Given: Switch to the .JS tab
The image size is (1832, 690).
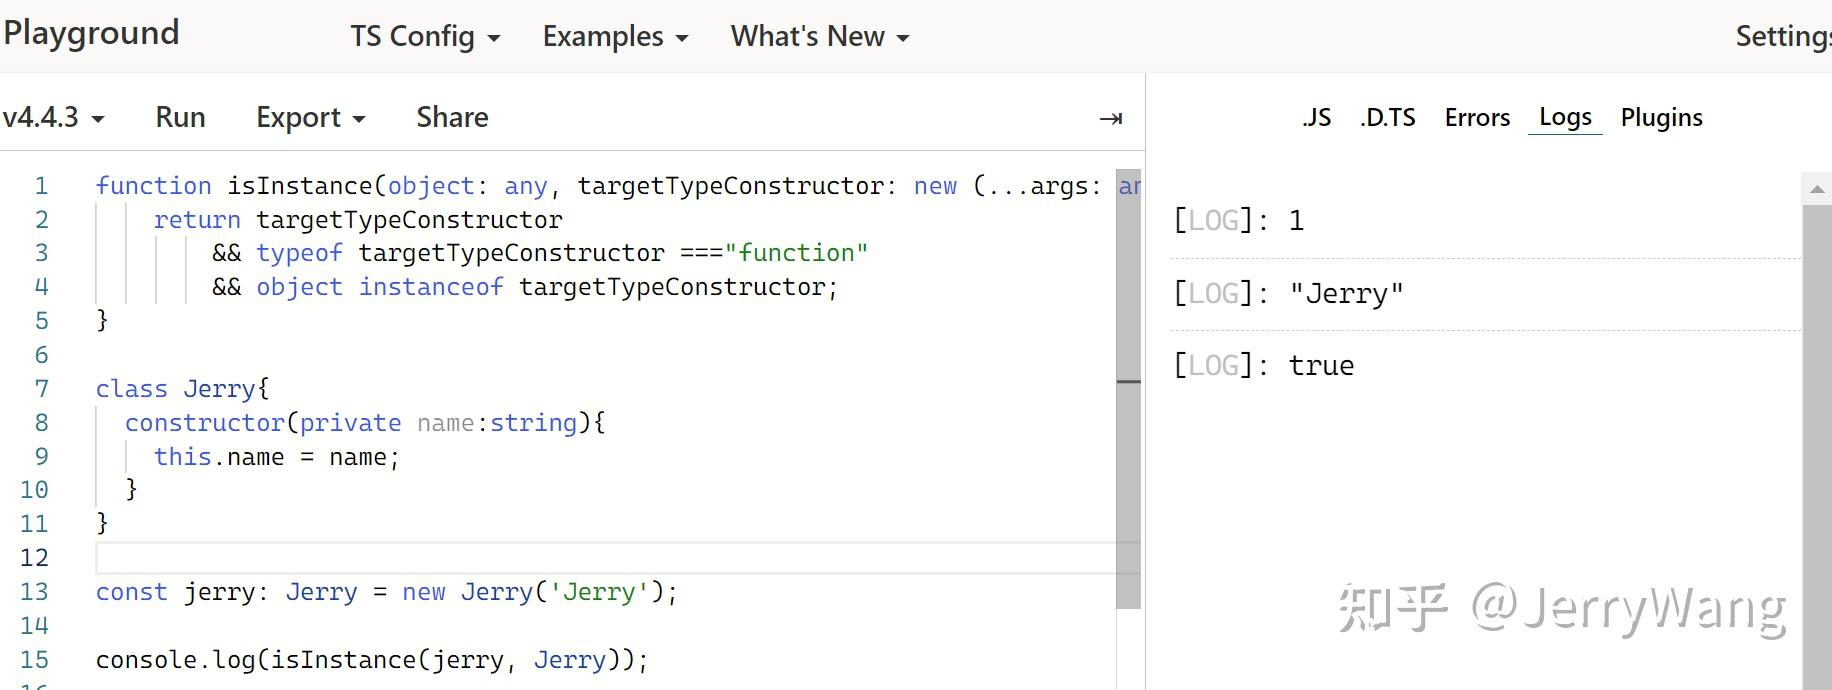Looking at the screenshot, I should click(x=1316, y=118).
